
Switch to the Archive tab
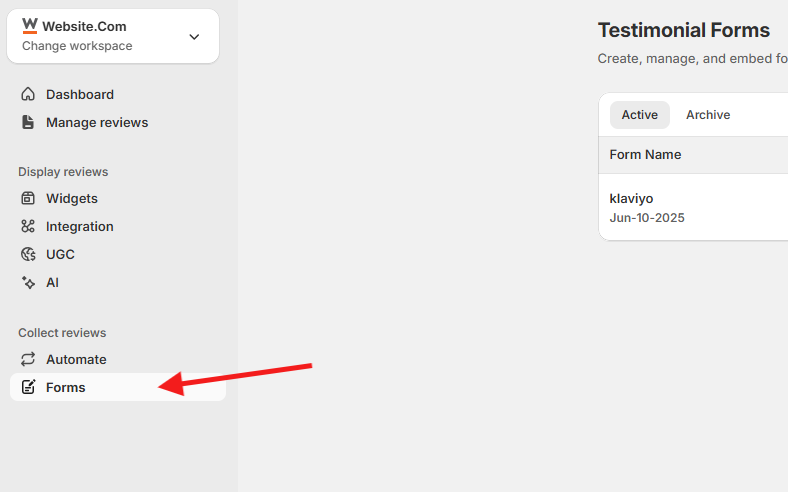pyautogui.click(x=708, y=115)
